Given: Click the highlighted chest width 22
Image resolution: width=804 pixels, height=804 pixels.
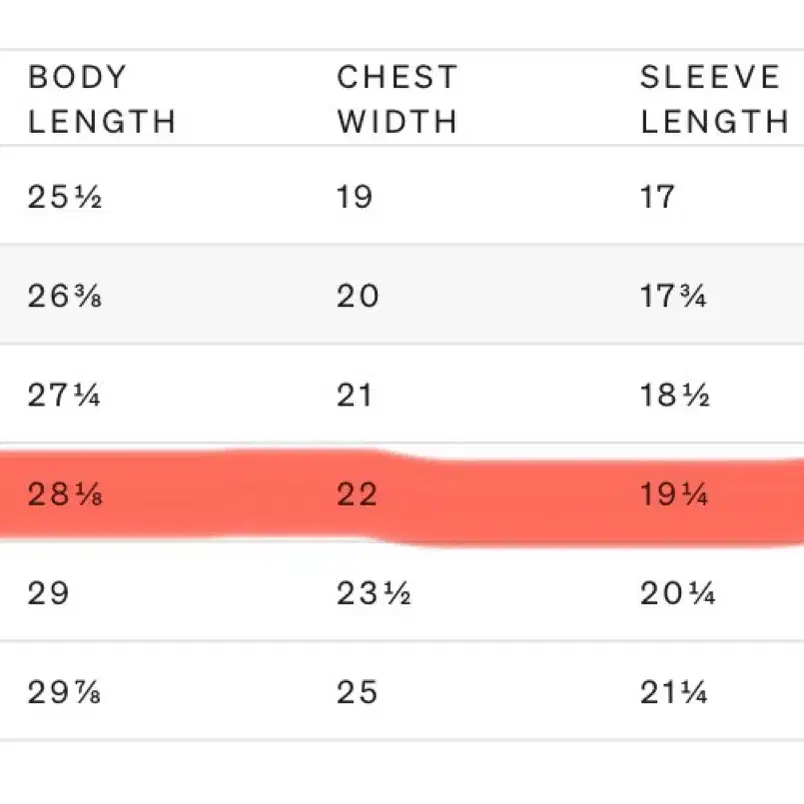Looking at the screenshot, I should pyautogui.click(x=357, y=494).
